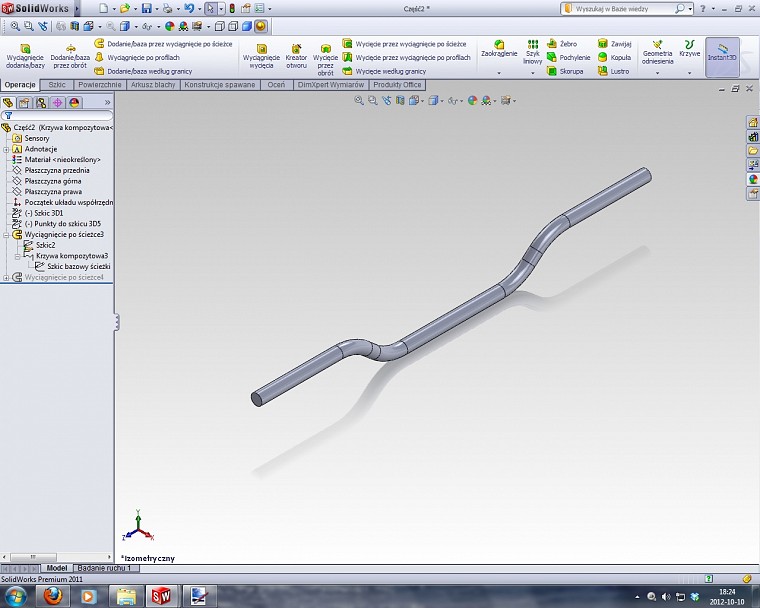760x608 pixels.
Task: Click the Lustro mirror tool
Action: [613, 71]
